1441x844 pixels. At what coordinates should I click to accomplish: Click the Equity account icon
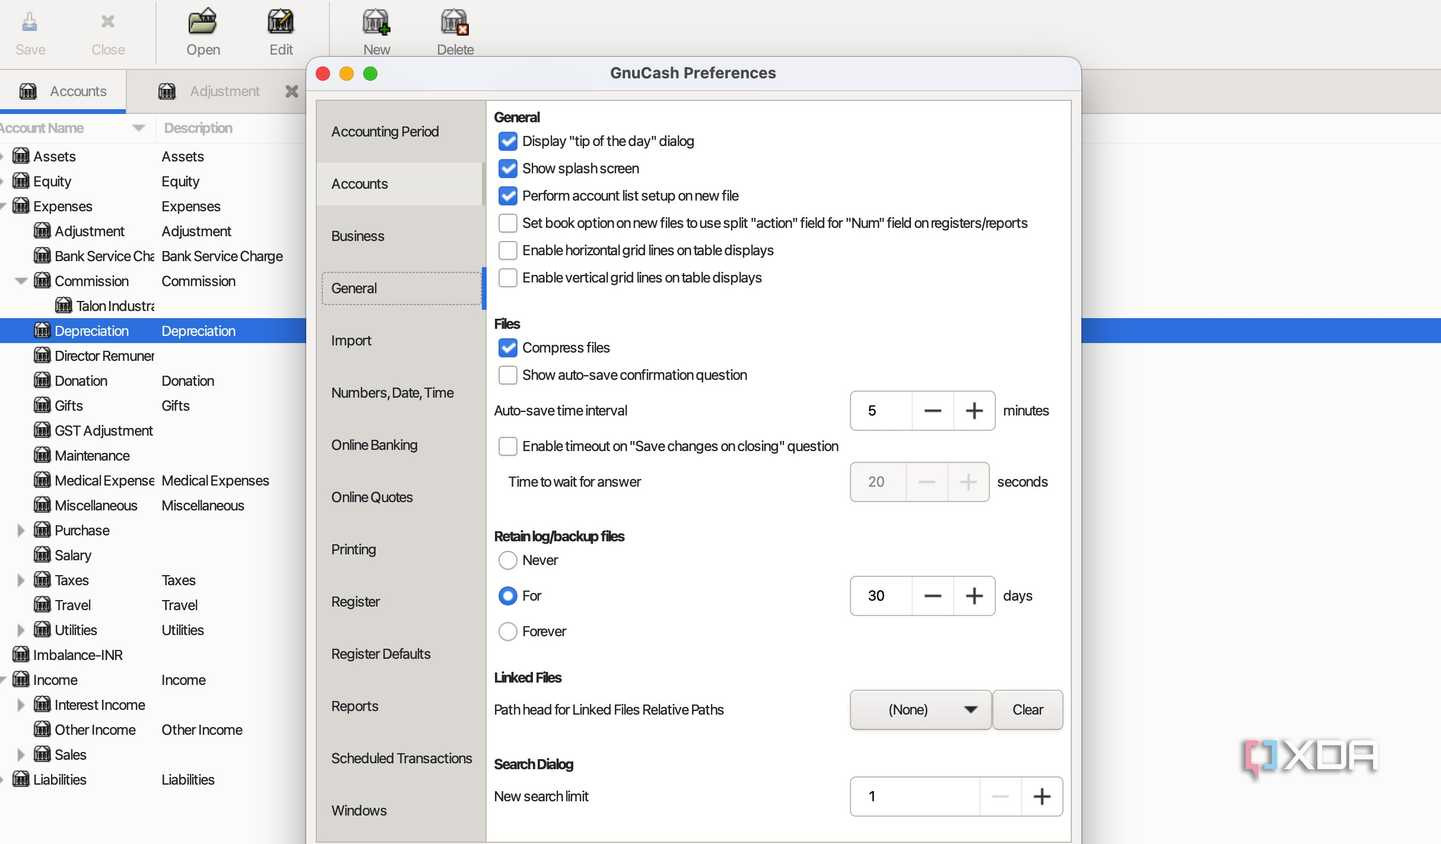pos(21,181)
